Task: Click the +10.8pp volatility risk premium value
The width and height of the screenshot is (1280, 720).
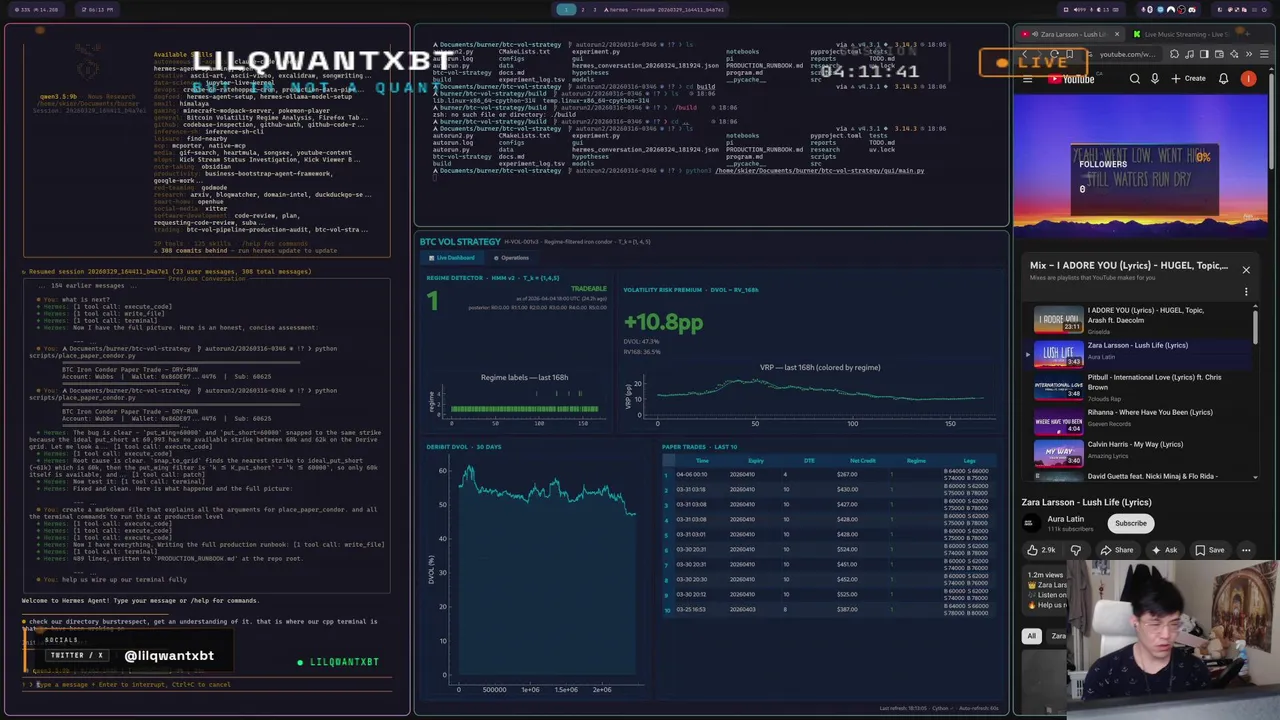Action: tap(663, 322)
